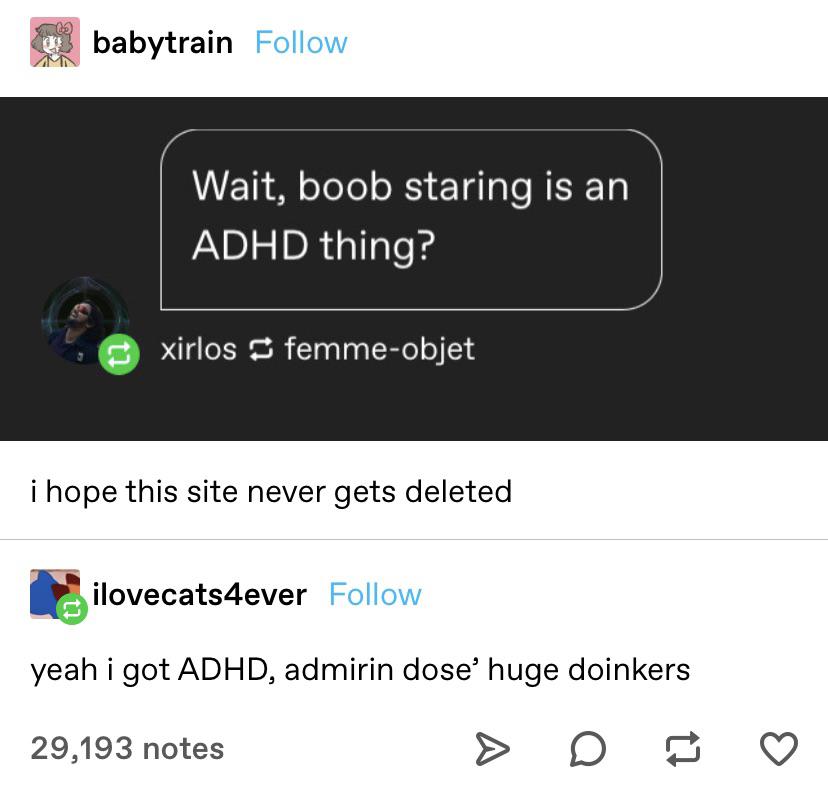Like the post with the heart icon
Screen dimensions: 828x785
pyautogui.click(x=778, y=748)
